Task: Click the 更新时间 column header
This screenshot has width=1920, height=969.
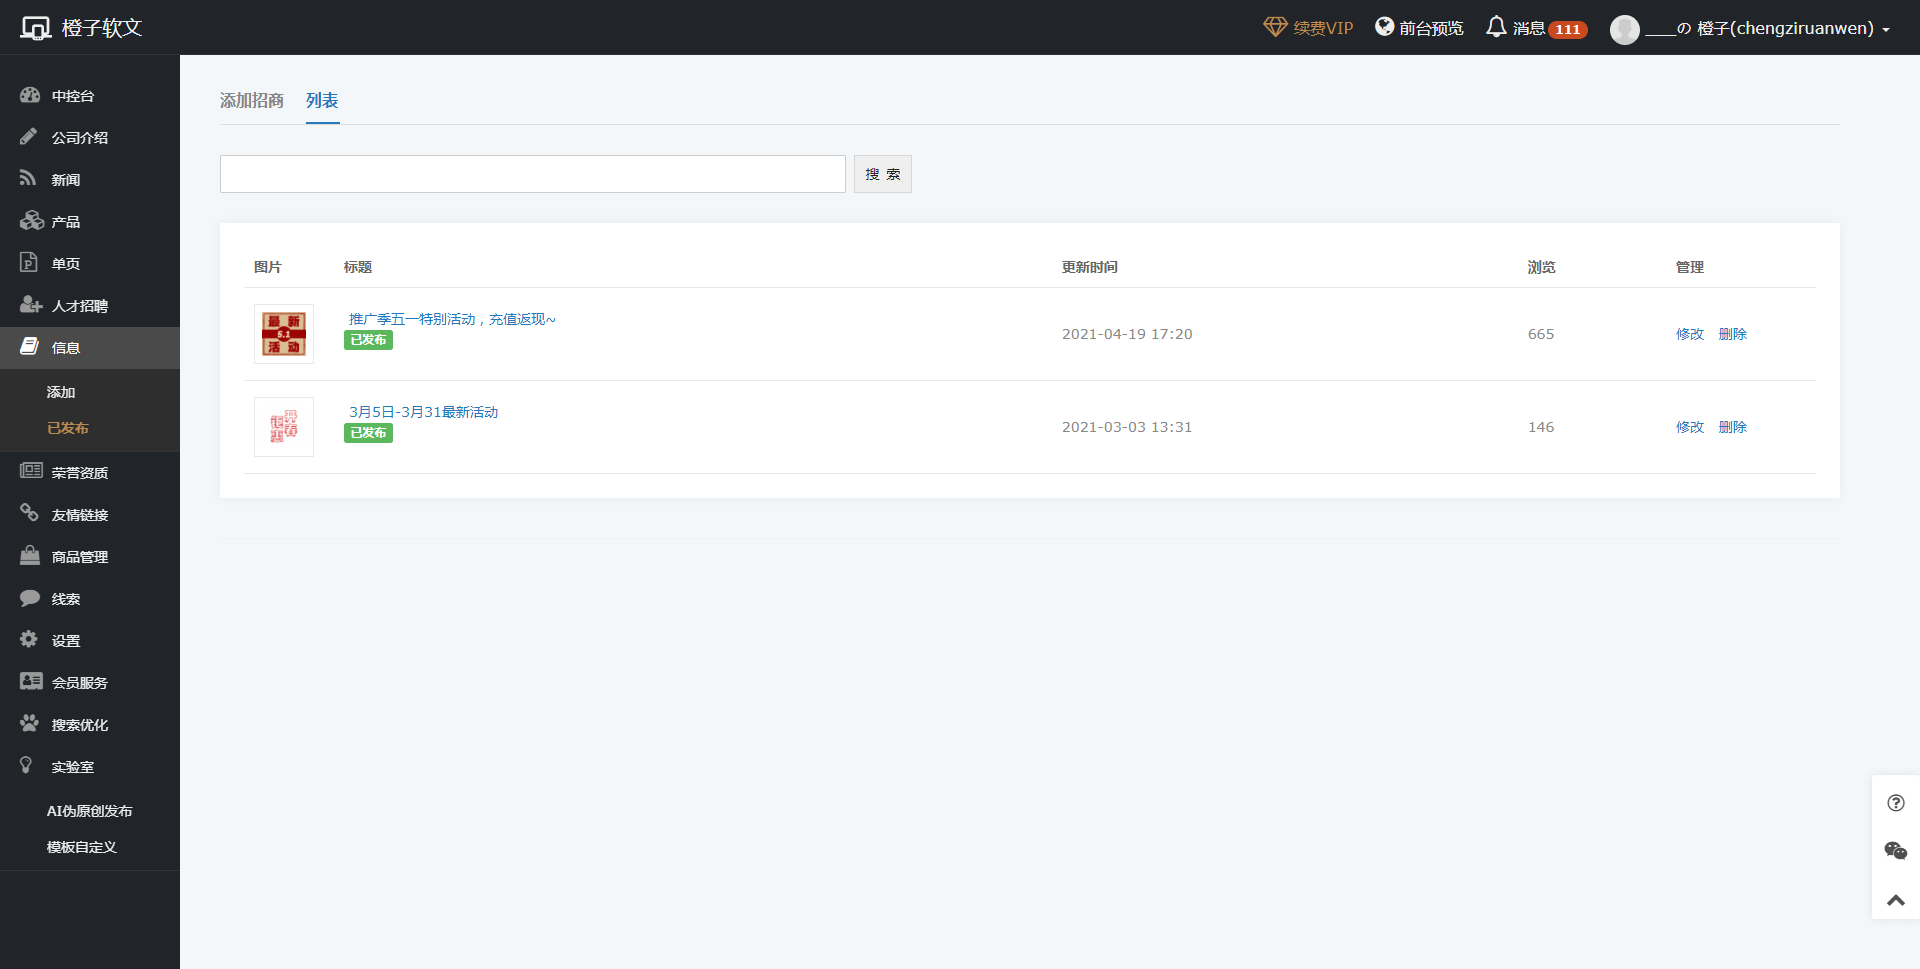Action: click(1090, 267)
